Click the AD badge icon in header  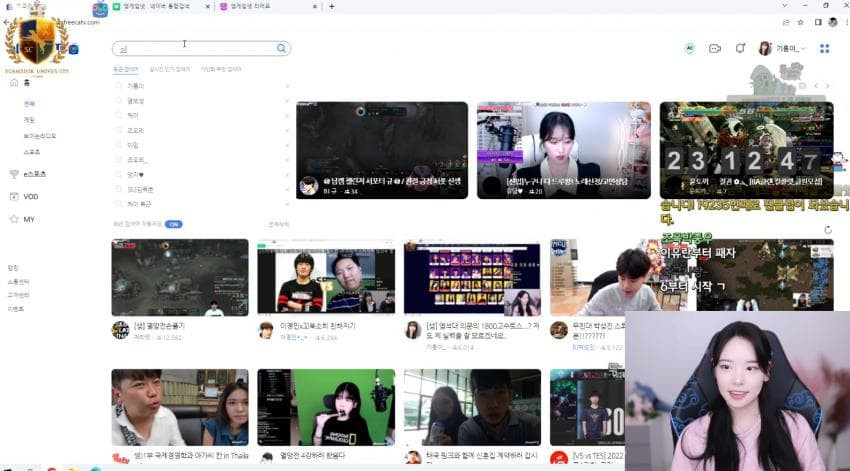coord(690,48)
